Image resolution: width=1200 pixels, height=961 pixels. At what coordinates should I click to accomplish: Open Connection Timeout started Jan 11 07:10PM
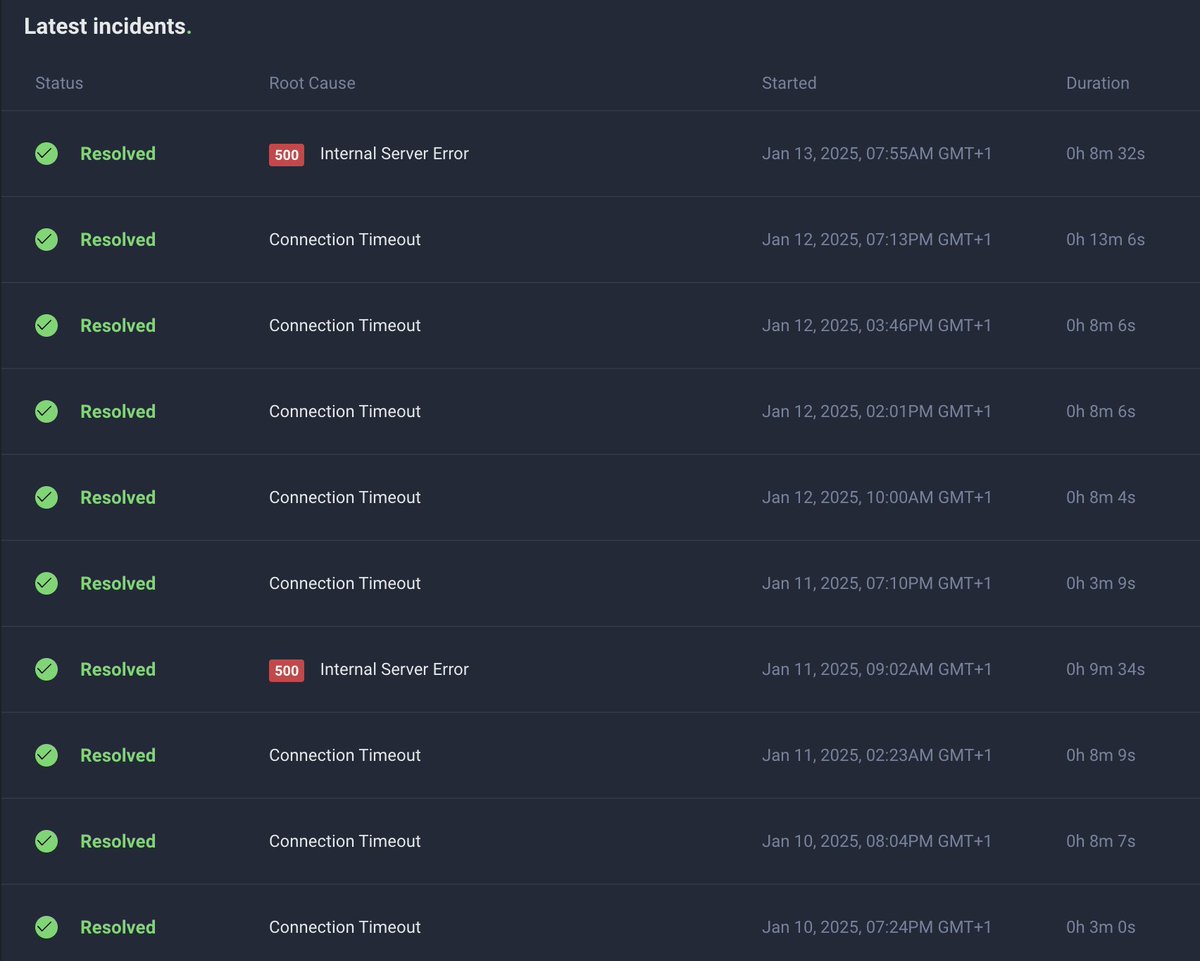[345, 583]
